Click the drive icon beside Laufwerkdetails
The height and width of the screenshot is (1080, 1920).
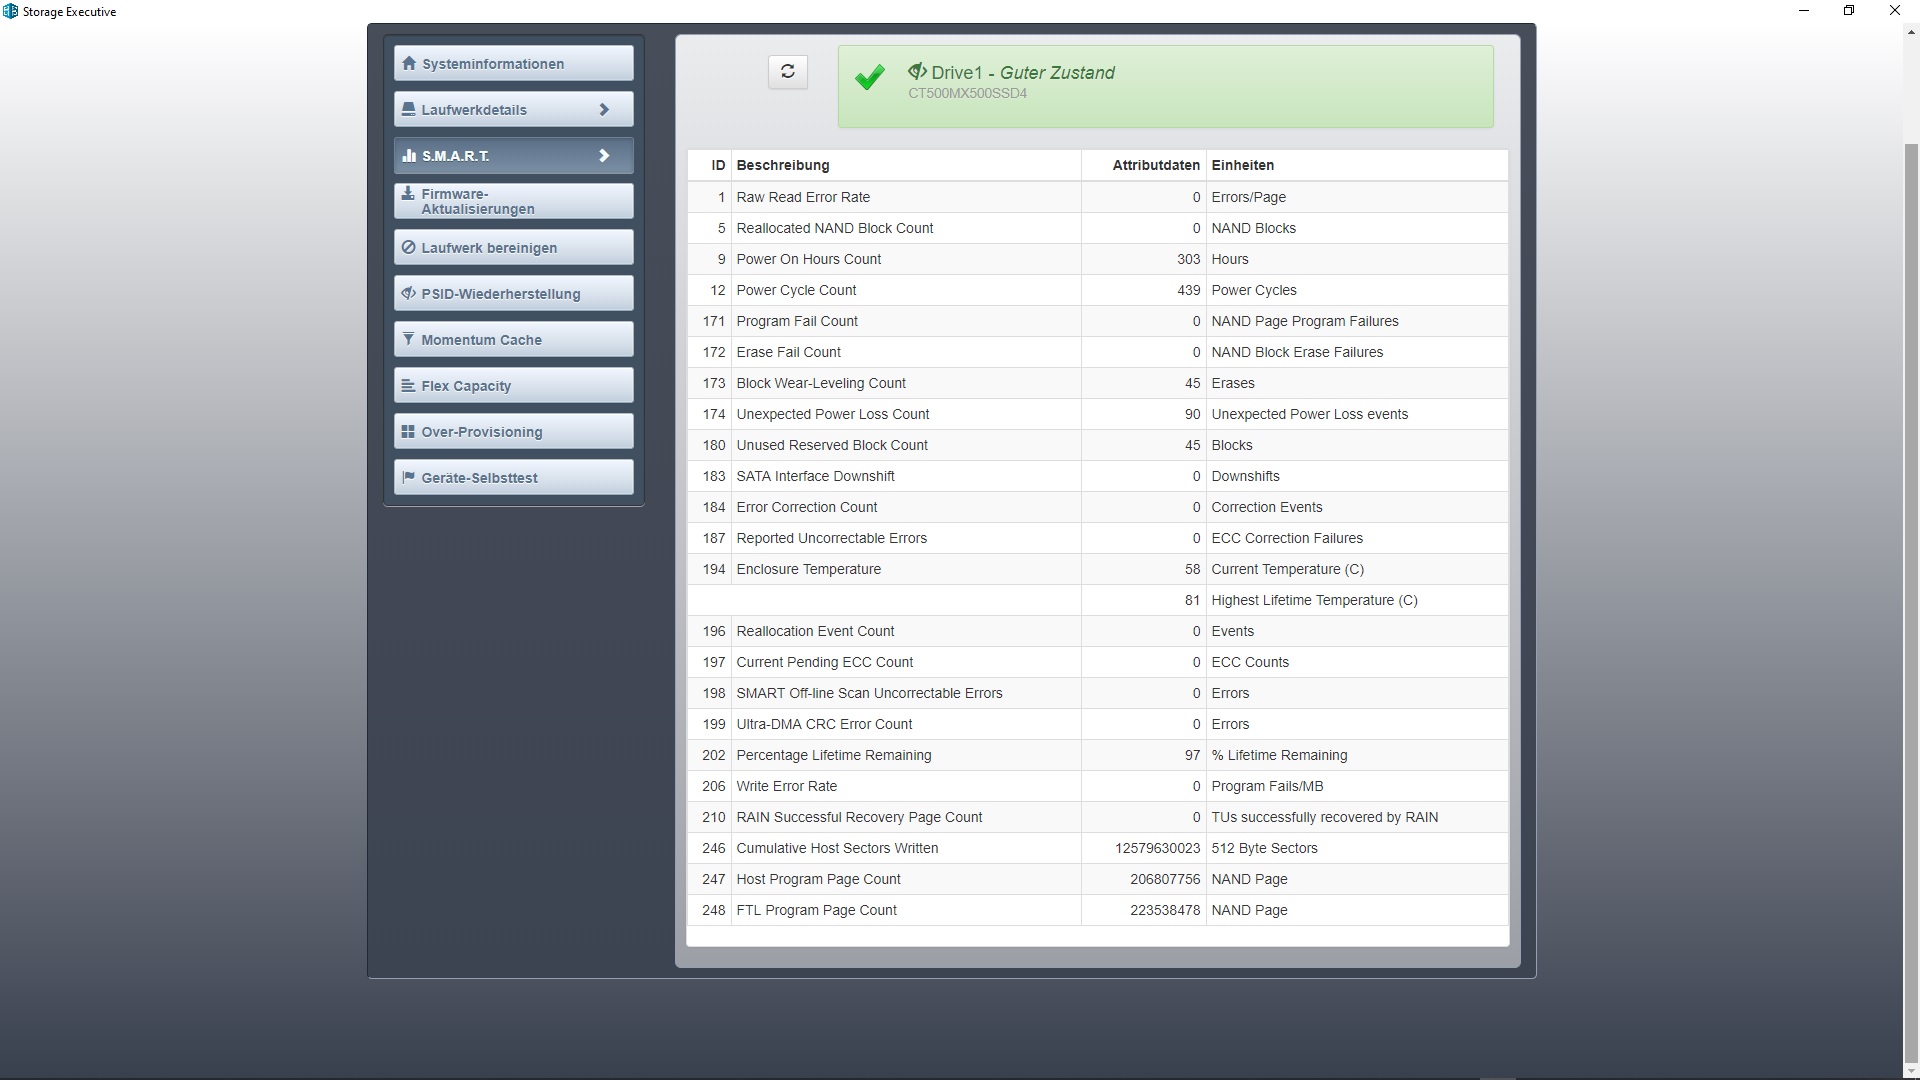(x=408, y=109)
